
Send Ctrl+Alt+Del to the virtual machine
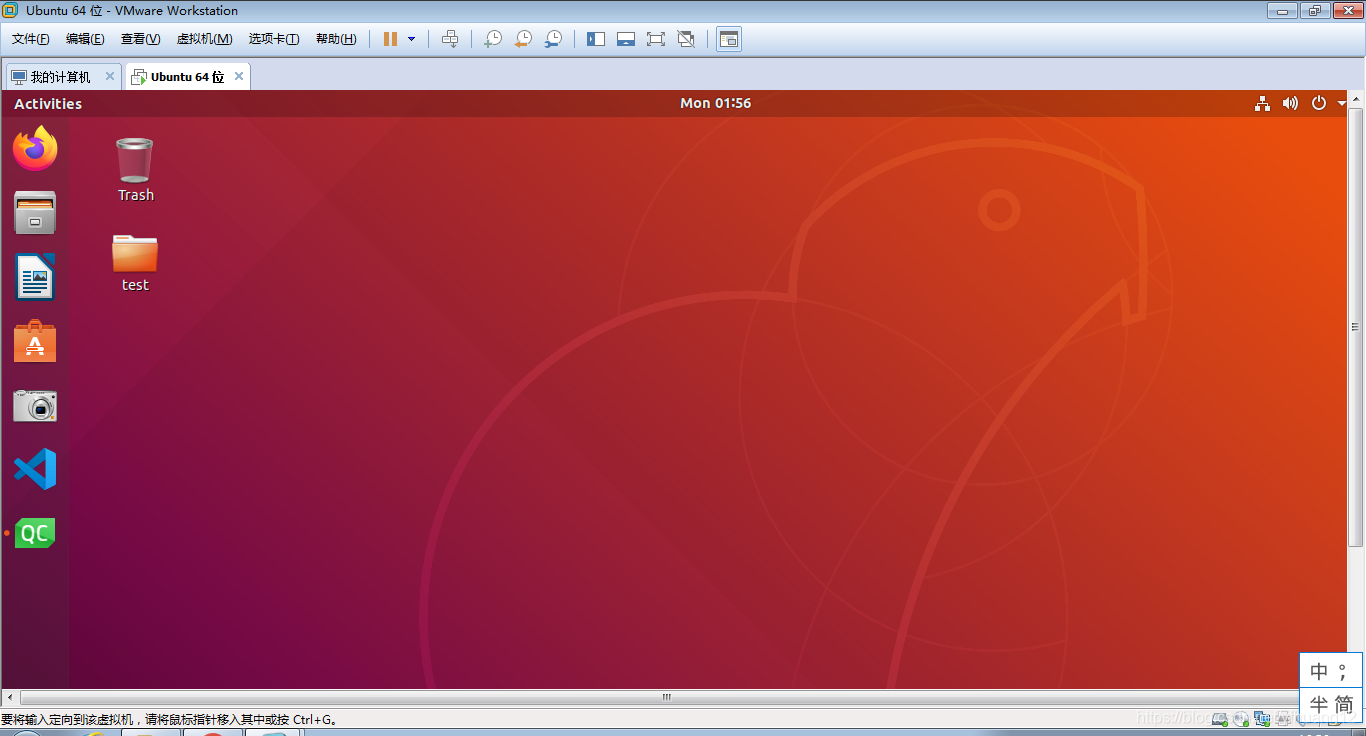coord(450,39)
